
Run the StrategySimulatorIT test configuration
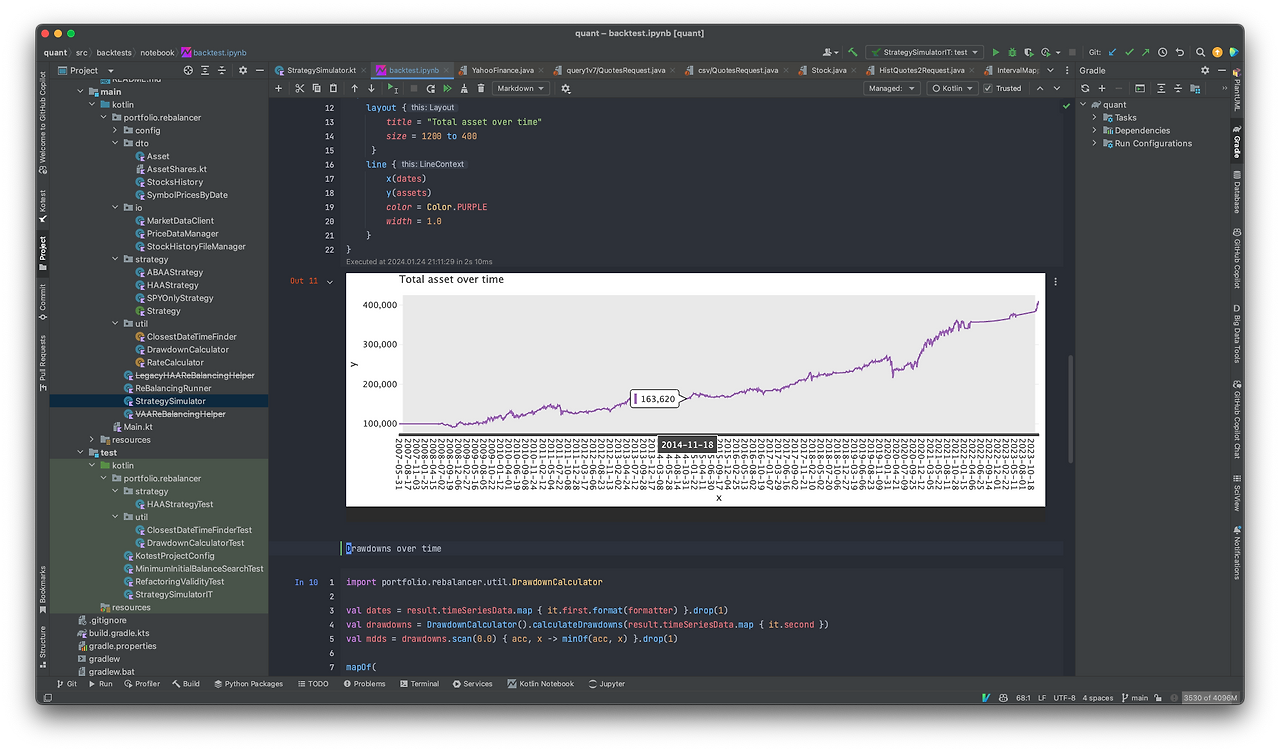coord(995,52)
